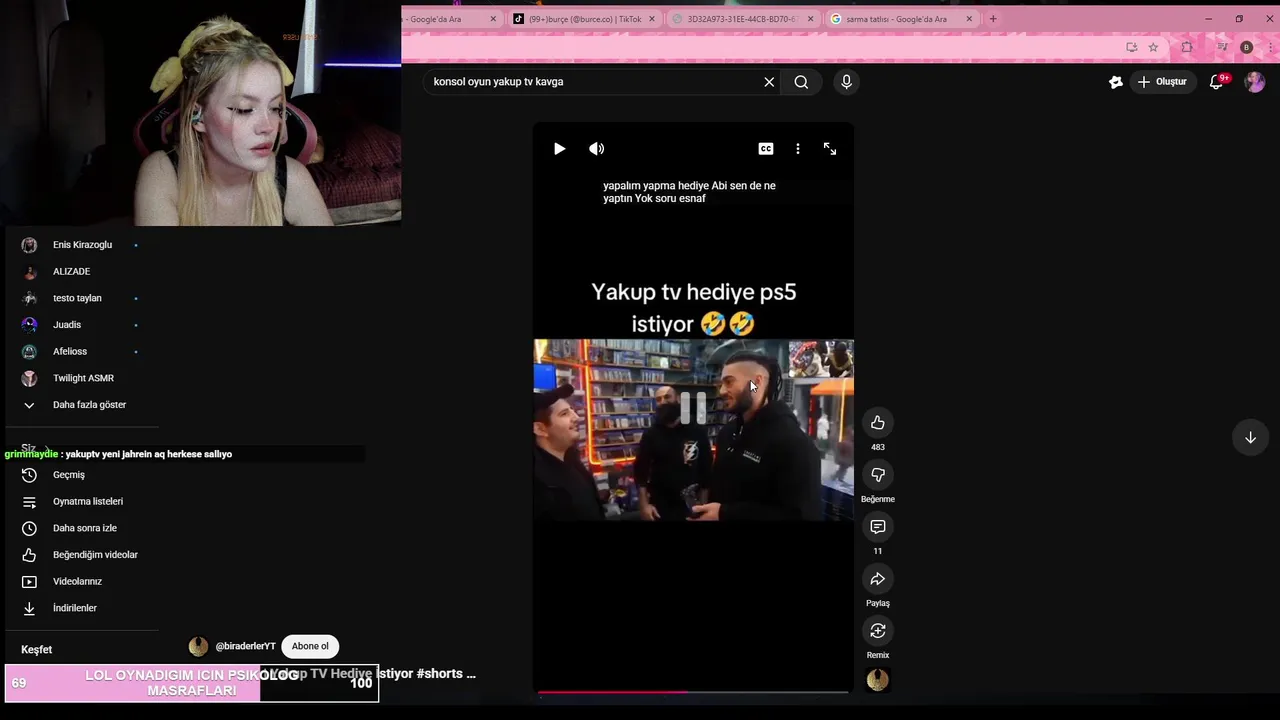Play the paused YouTube Short

coord(559,149)
